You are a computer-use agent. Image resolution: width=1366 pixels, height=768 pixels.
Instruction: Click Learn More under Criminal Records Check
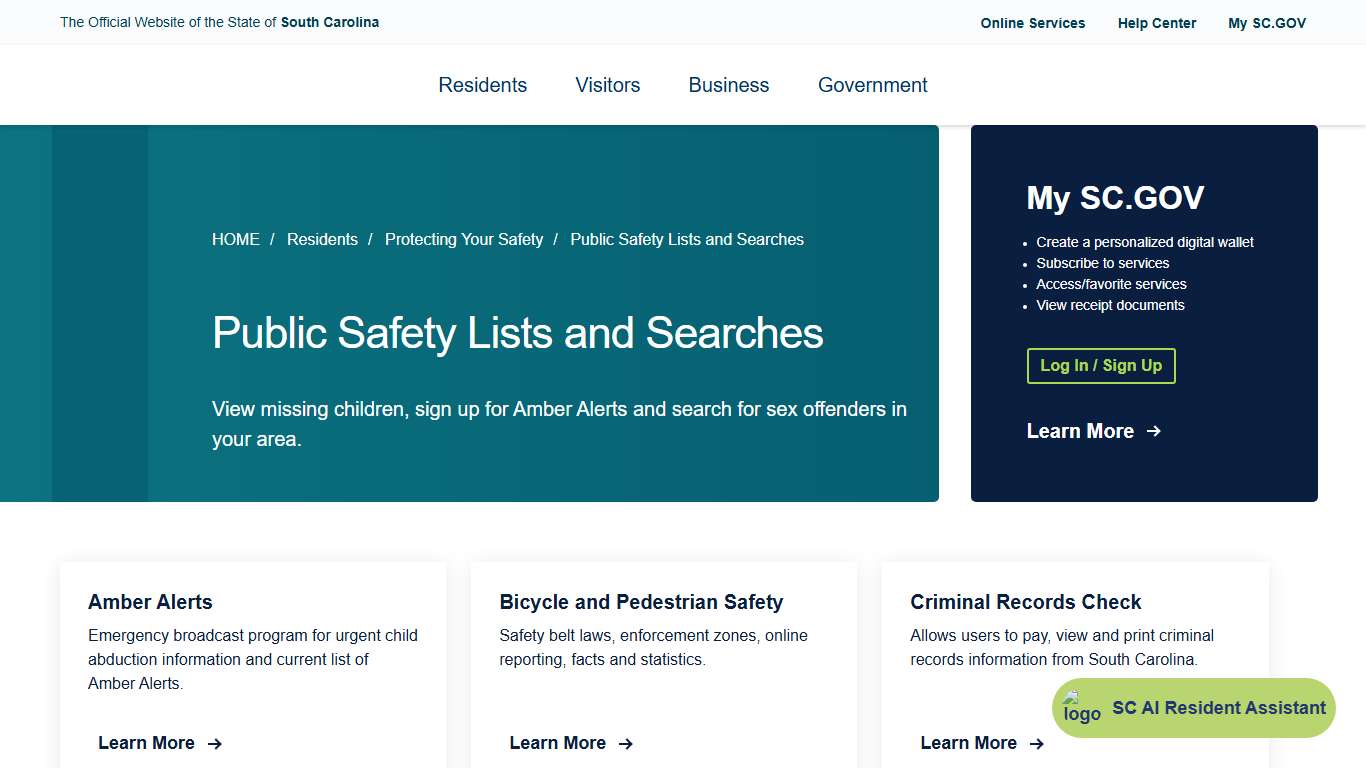(x=968, y=743)
